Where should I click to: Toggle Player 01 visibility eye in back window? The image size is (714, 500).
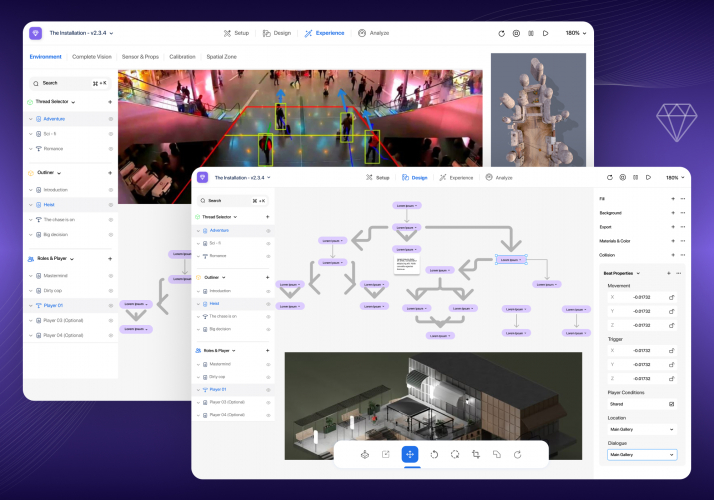coord(111,306)
